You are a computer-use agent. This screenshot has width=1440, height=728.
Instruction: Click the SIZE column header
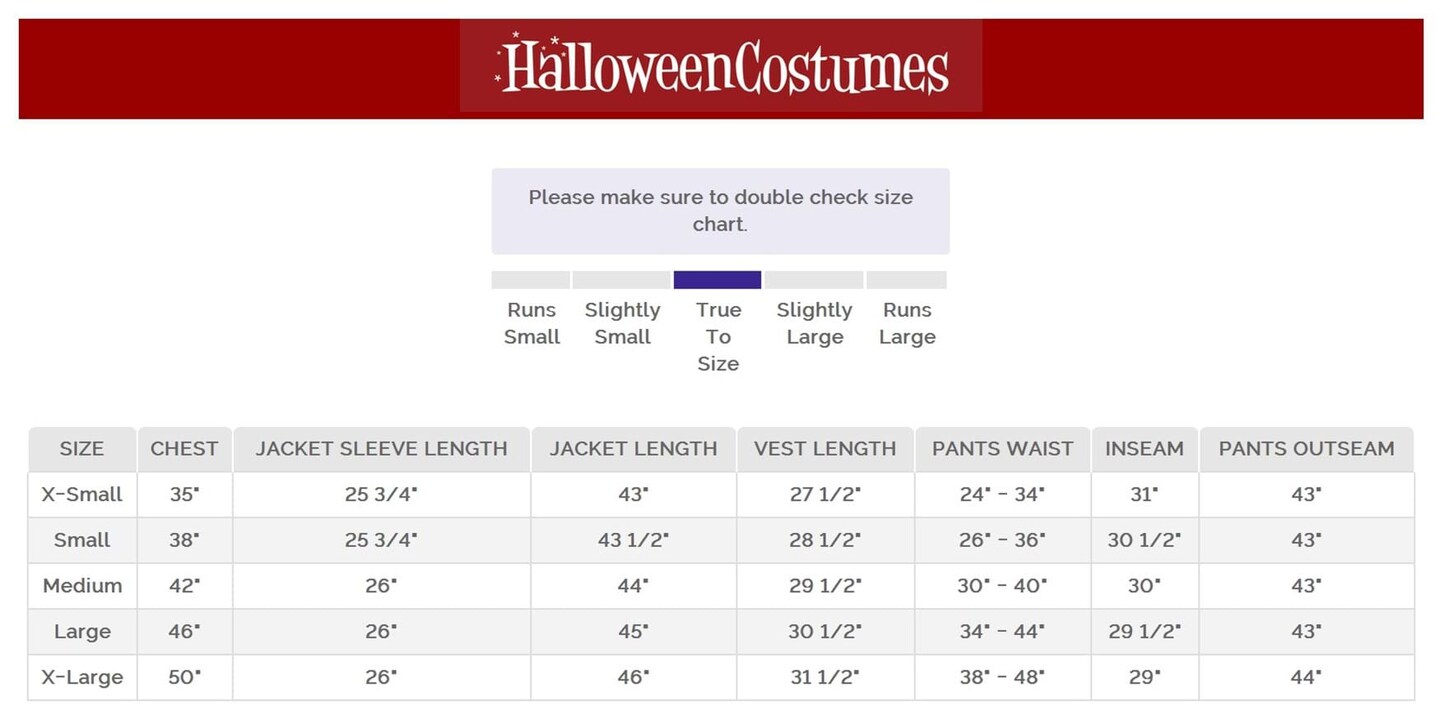point(82,449)
